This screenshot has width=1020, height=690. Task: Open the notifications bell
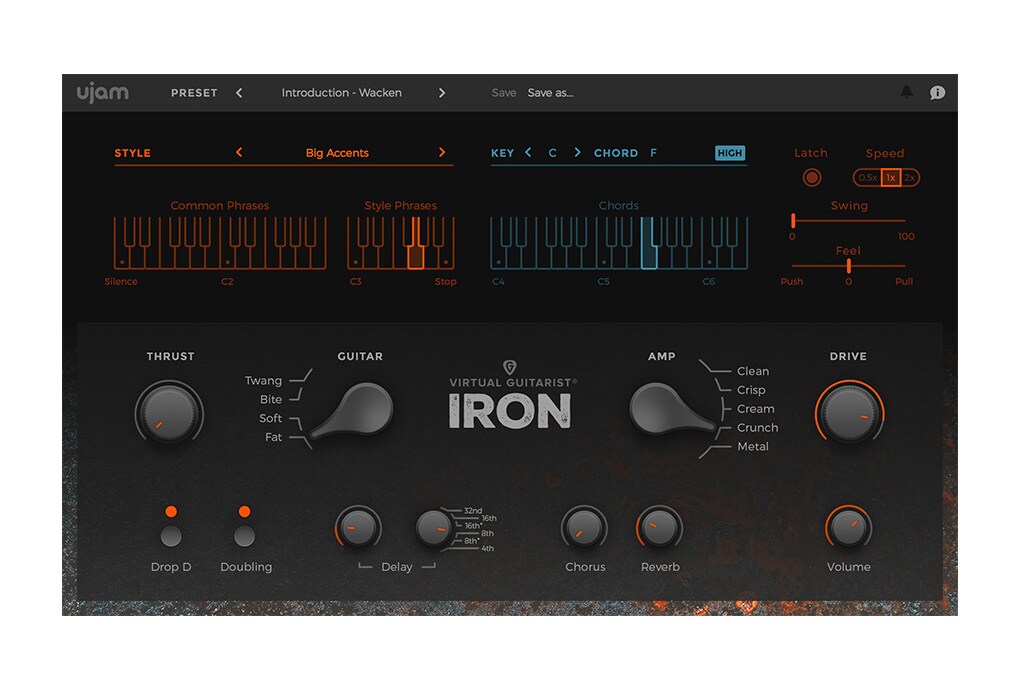click(x=906, y=92)
